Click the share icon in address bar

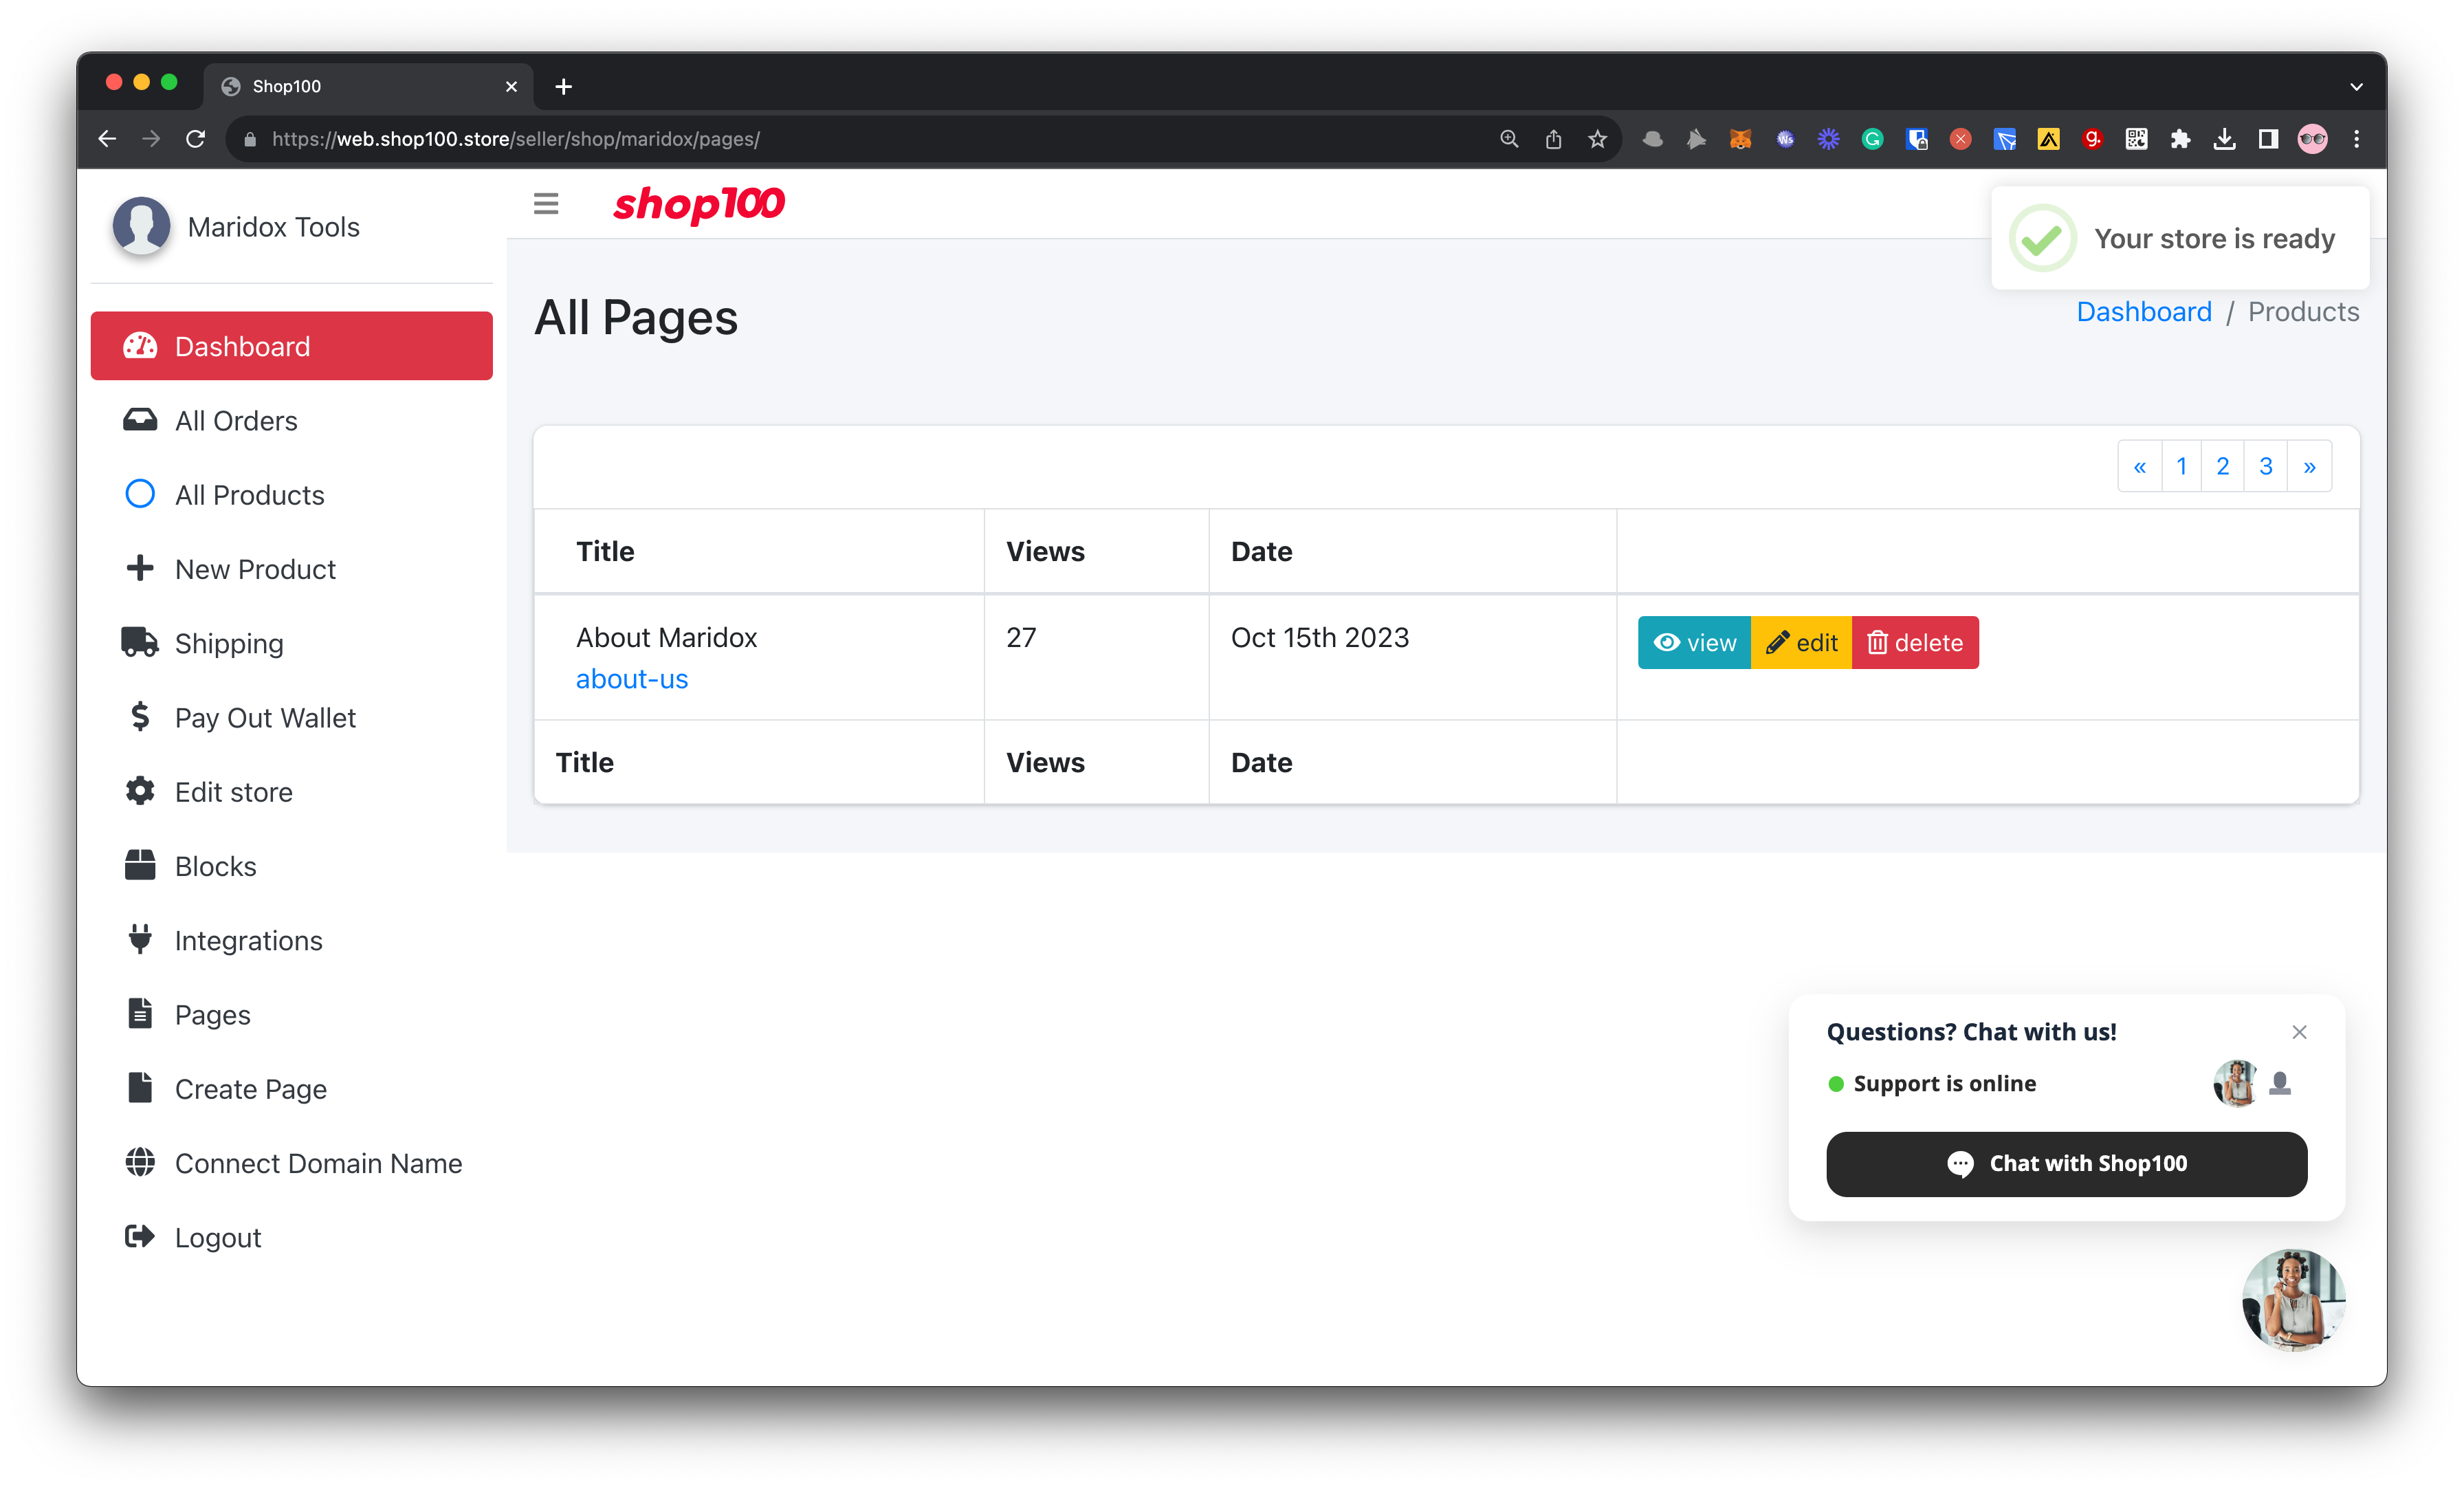tap(1553, 139)
